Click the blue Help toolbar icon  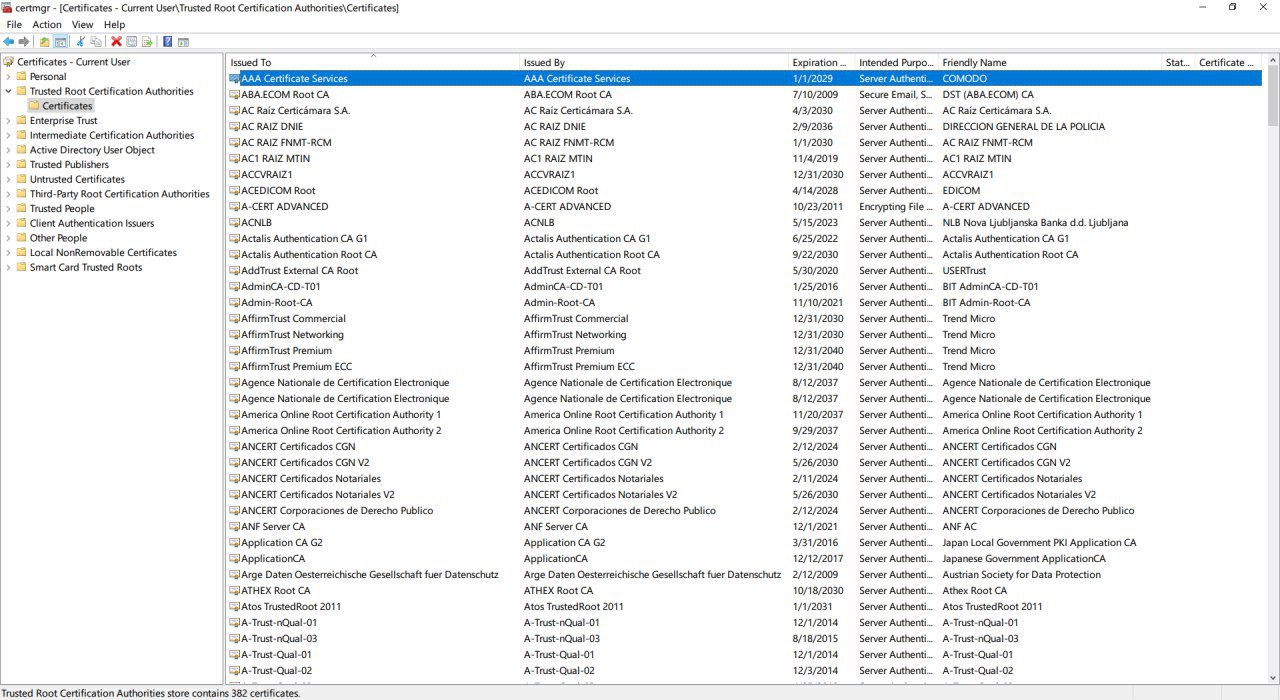tap(168, 42)
